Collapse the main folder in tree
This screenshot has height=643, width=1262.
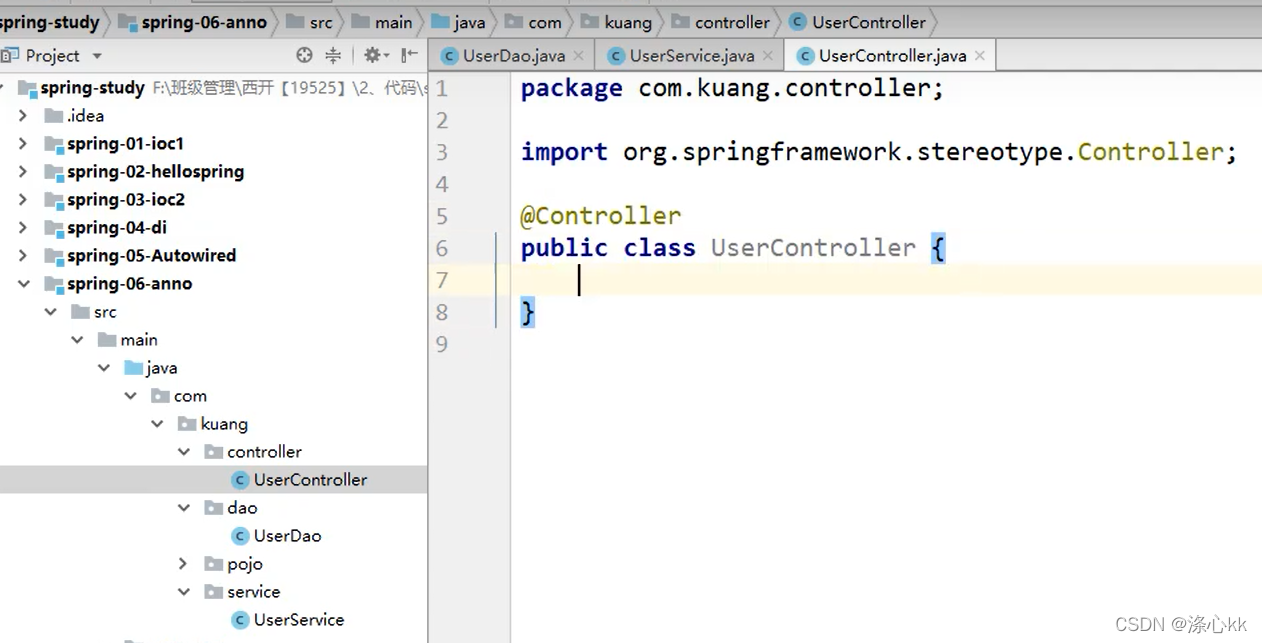[77, 340]
